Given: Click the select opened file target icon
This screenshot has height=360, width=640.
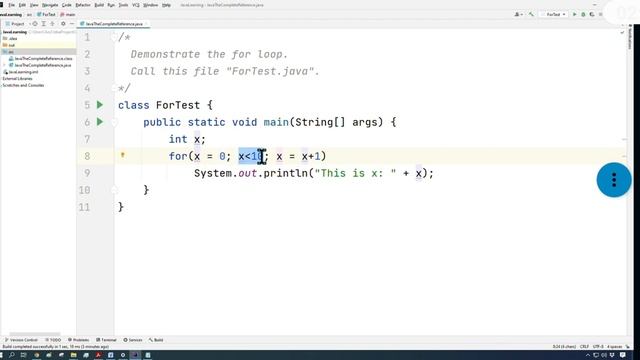Looking at the screenshot, I should point(35,24).
